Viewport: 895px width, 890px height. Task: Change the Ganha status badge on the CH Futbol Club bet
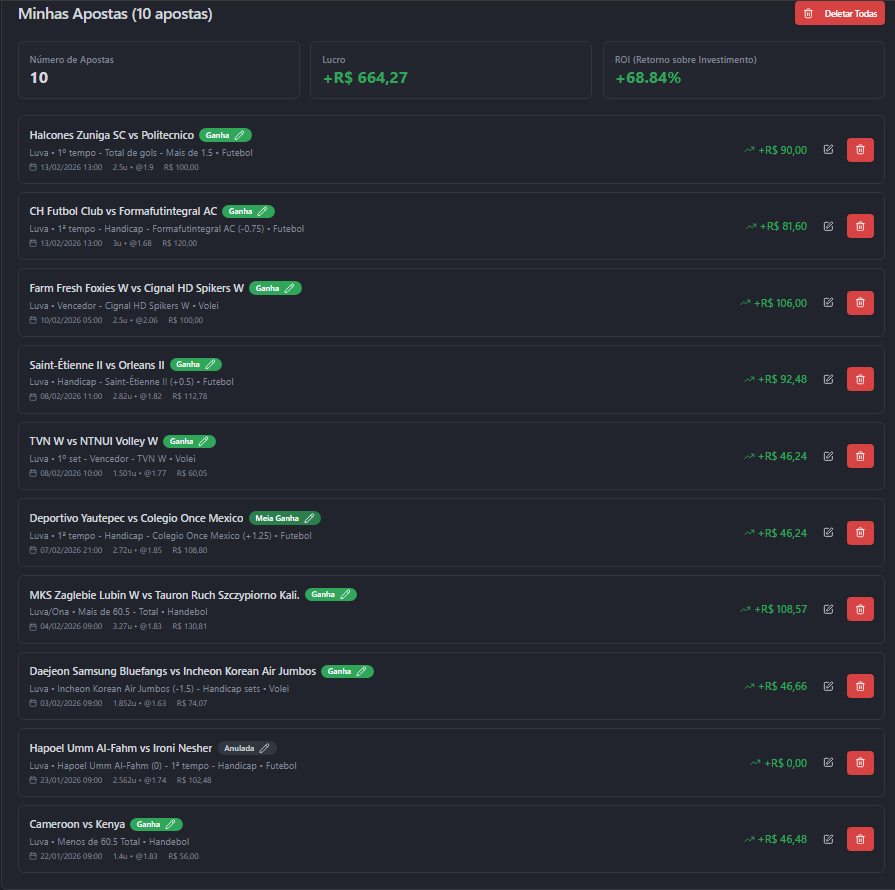point(248,211)
